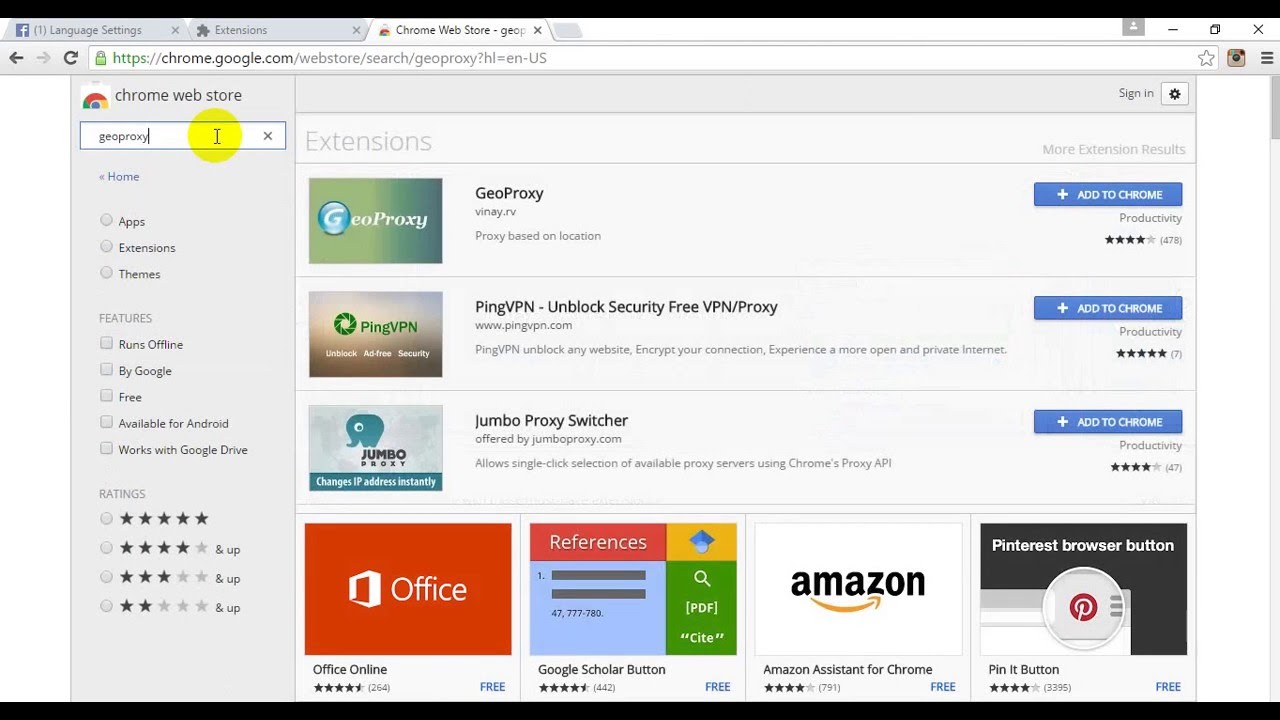Click Amazon Assistant for Chrome title

pos(848,670)
